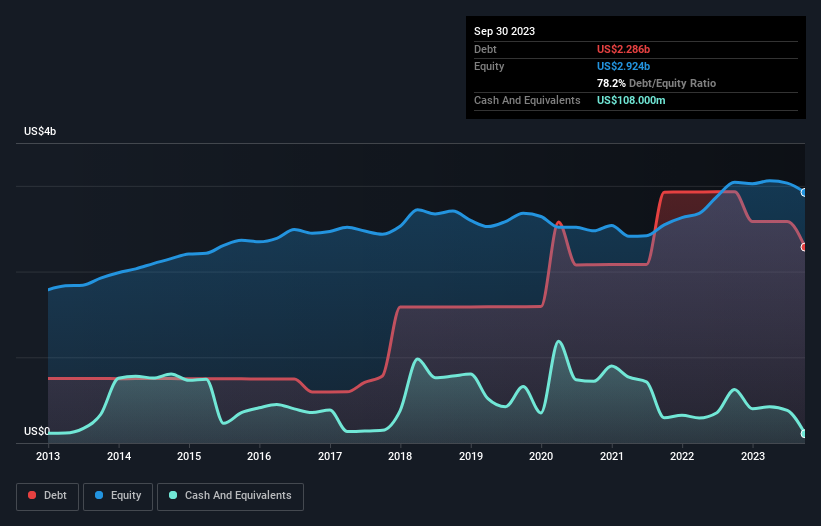Screen dimensions: 821x526
Task: Click the red Debt legend dot
Action: pos(32,495)
